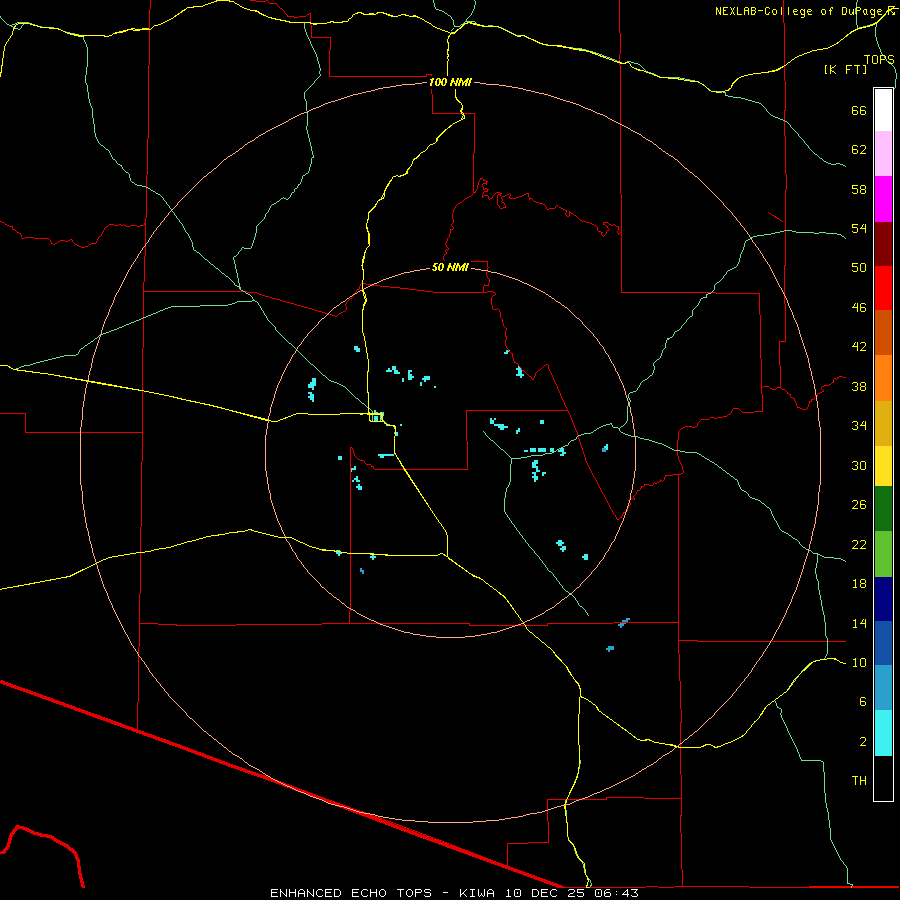
Task: Click the 42 legend value
Action: 859,346
